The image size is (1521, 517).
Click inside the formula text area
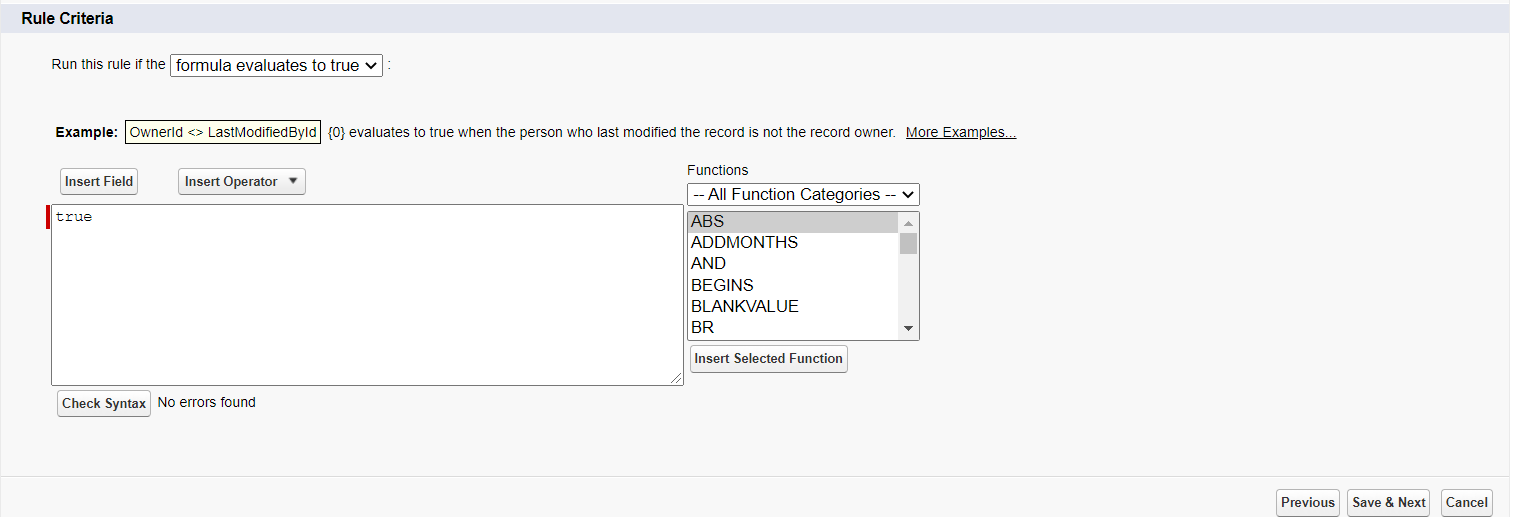366,295
